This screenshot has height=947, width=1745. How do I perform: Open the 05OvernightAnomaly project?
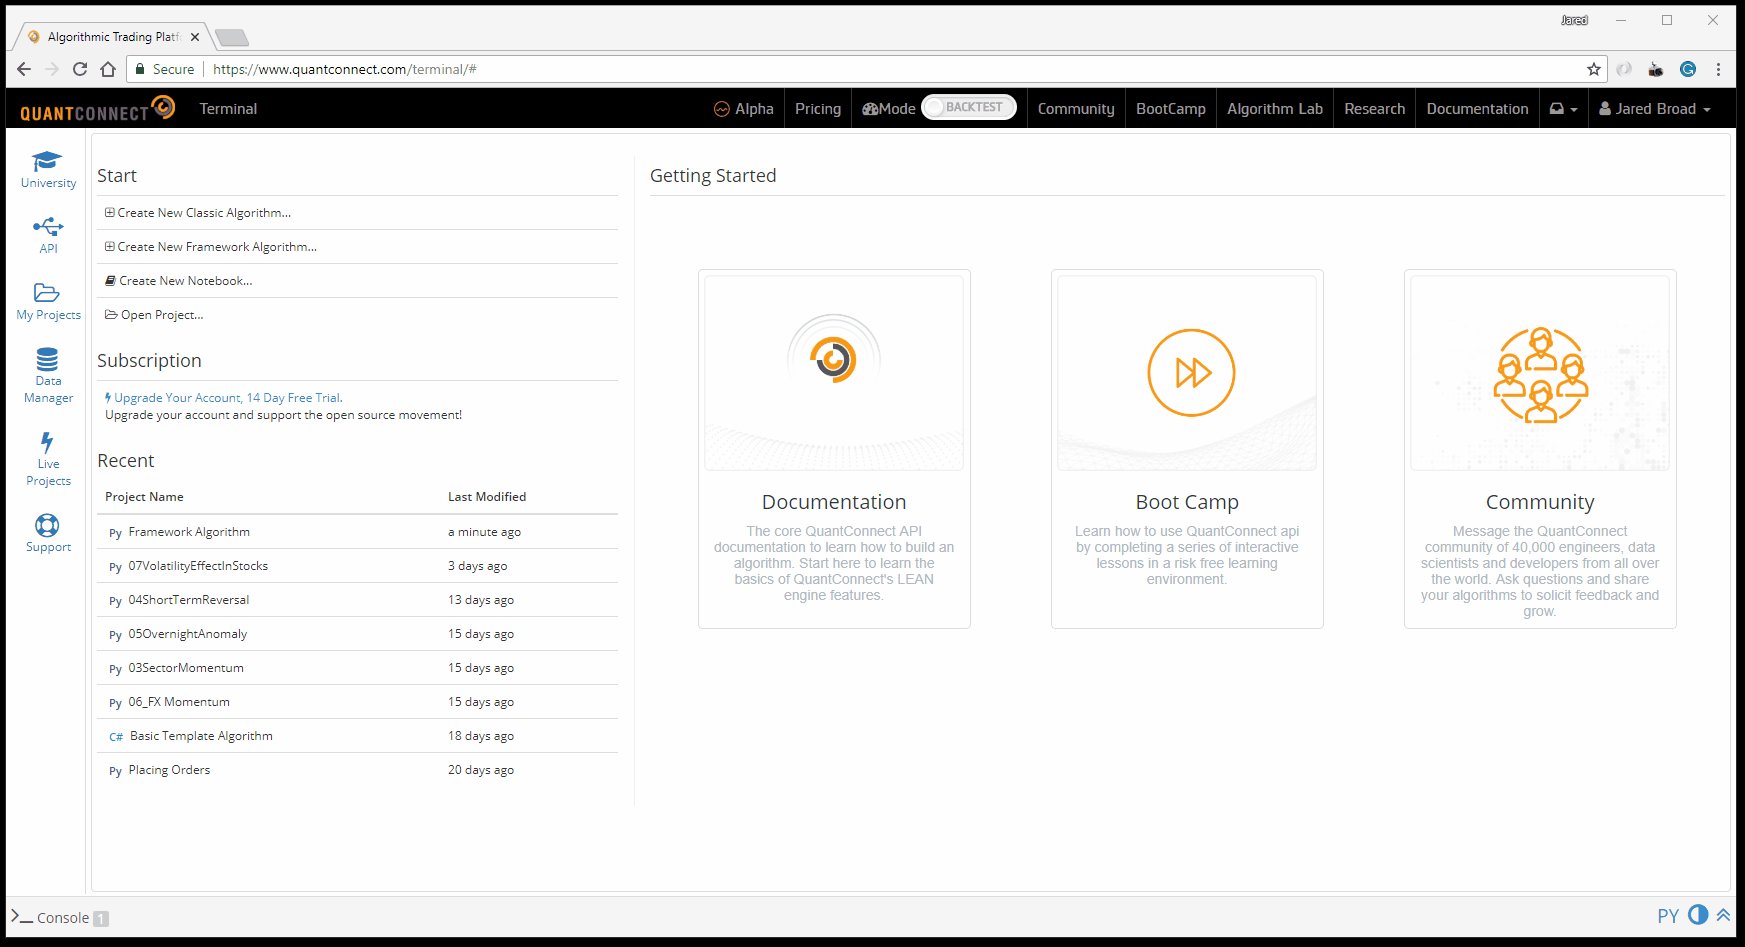pos(188,634)
